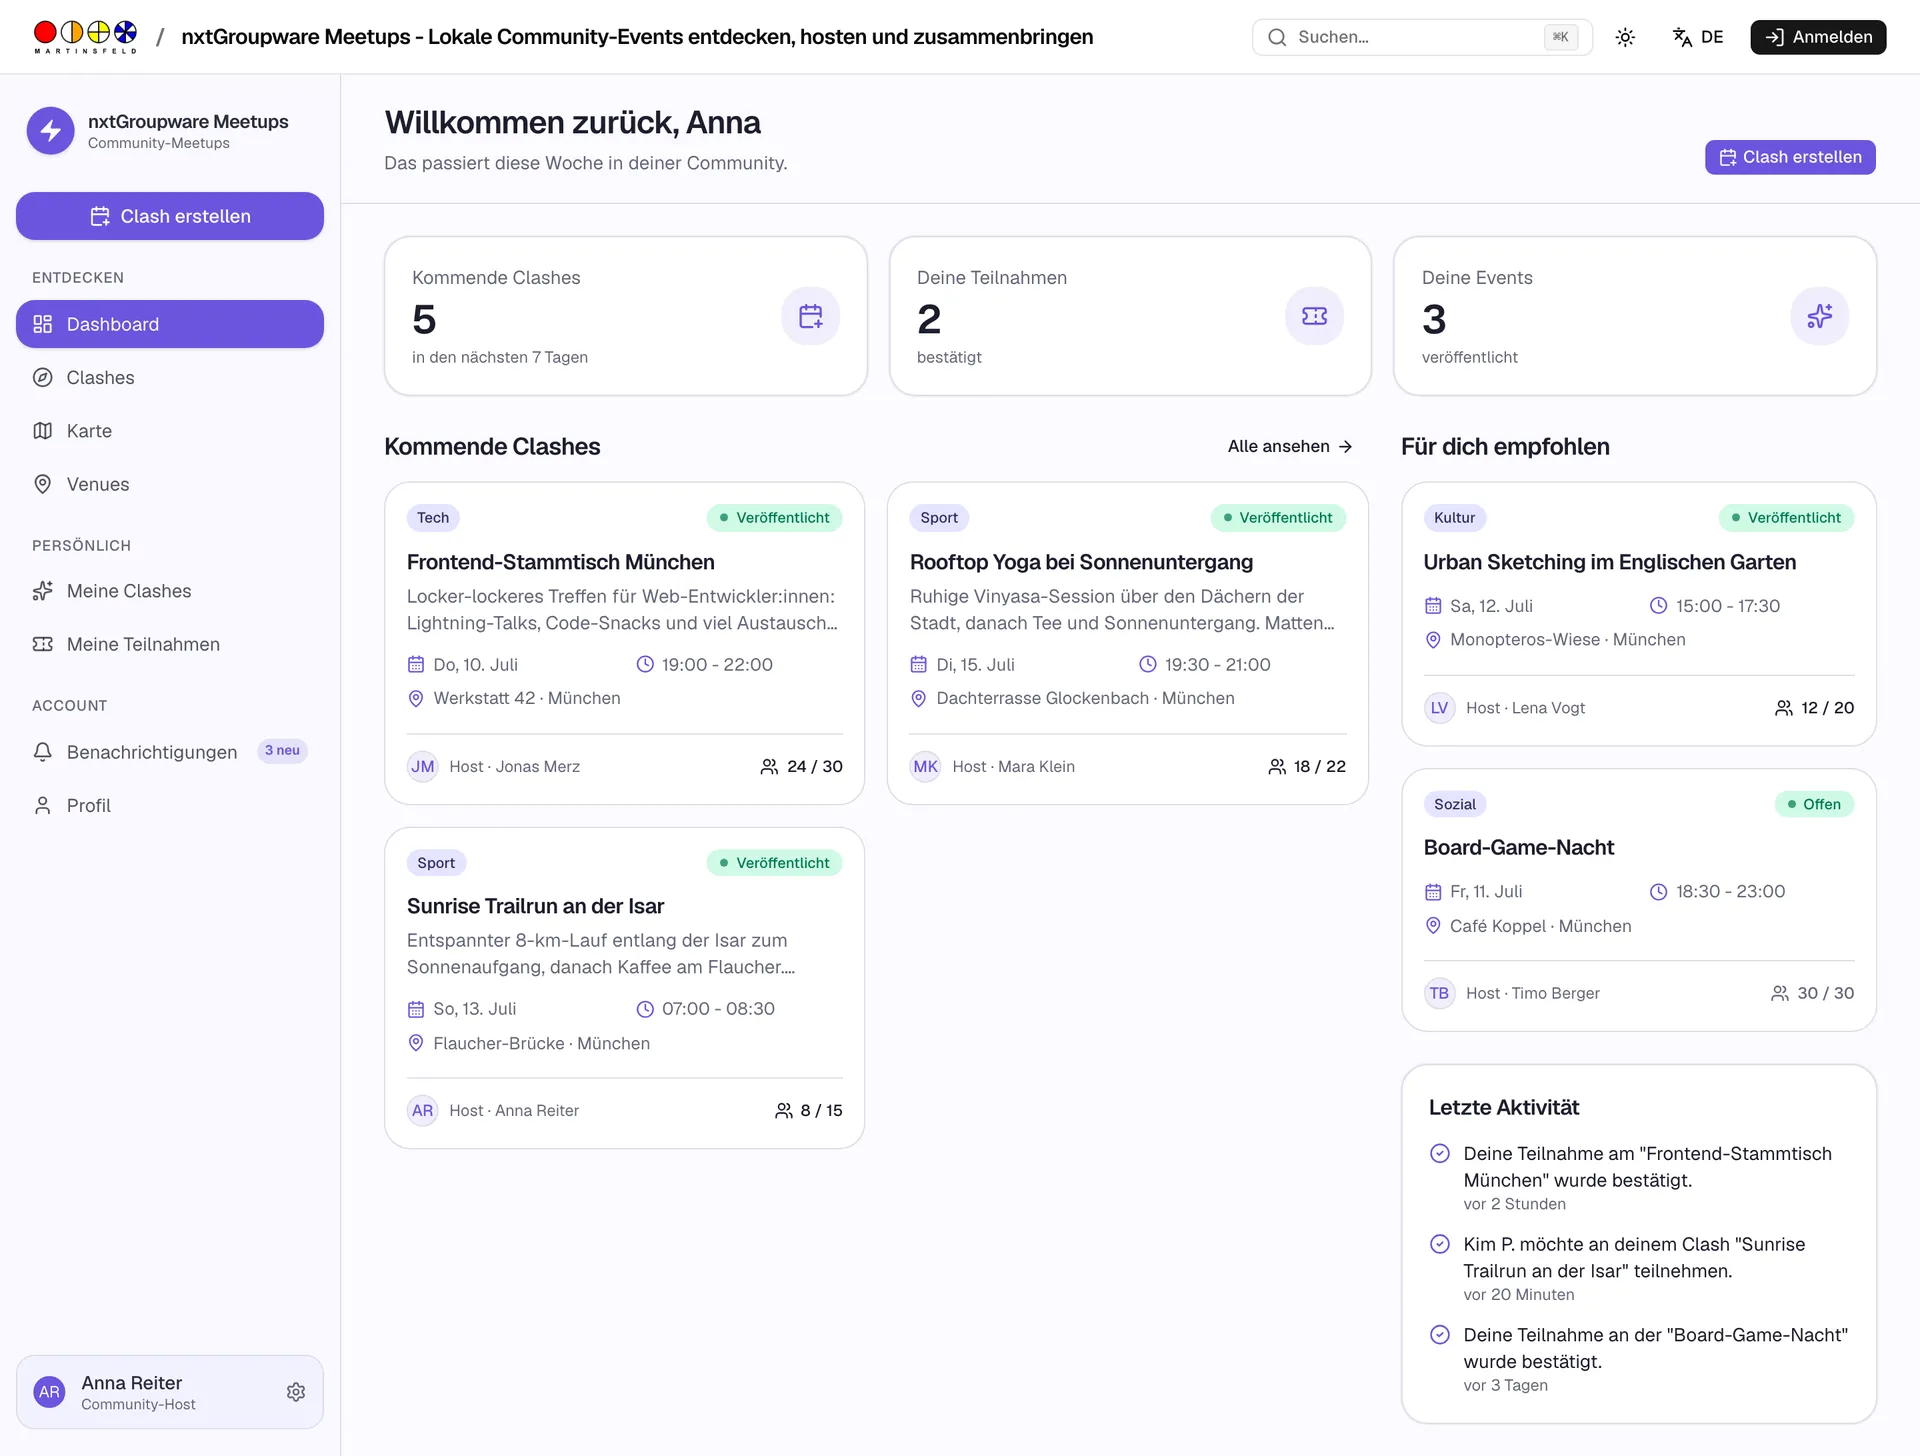Focus the Suchen search field

point(1422,37)
